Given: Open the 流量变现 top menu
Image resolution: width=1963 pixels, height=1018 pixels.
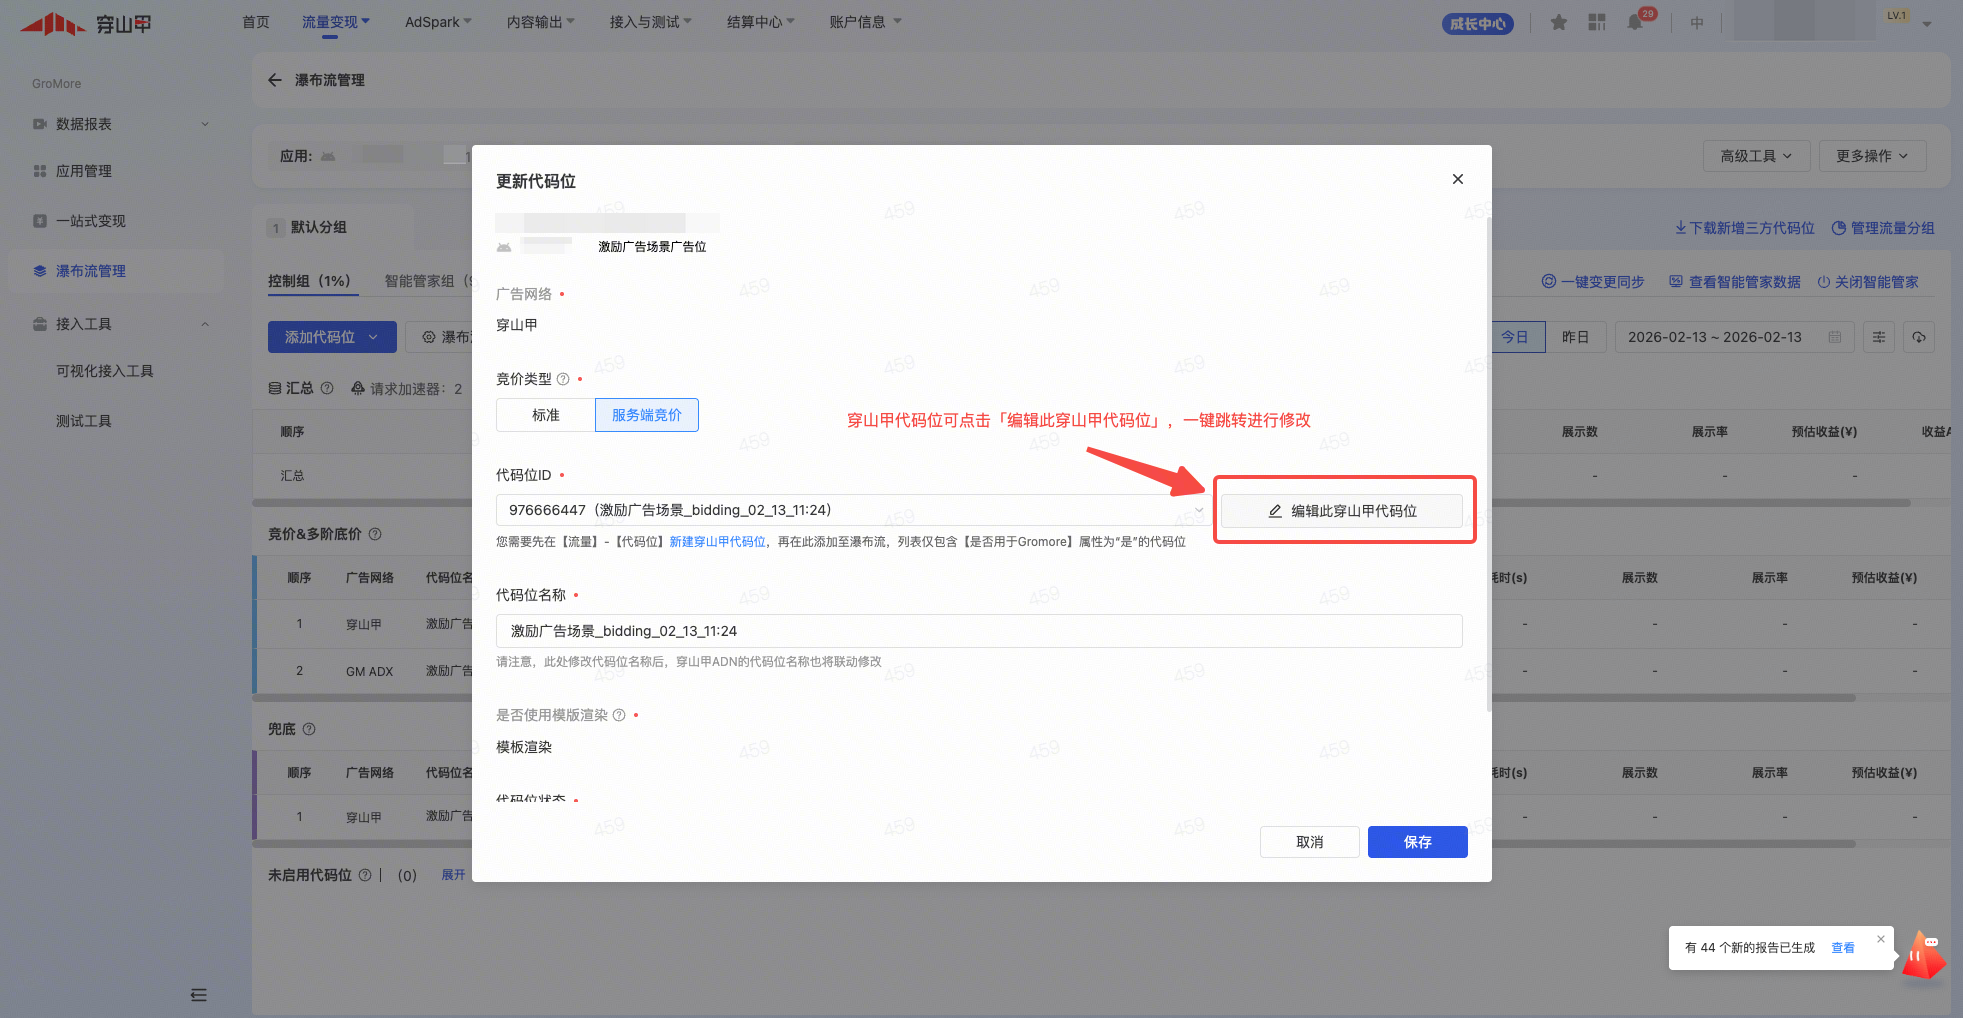Looking at the screenshot, I should 335,22.
